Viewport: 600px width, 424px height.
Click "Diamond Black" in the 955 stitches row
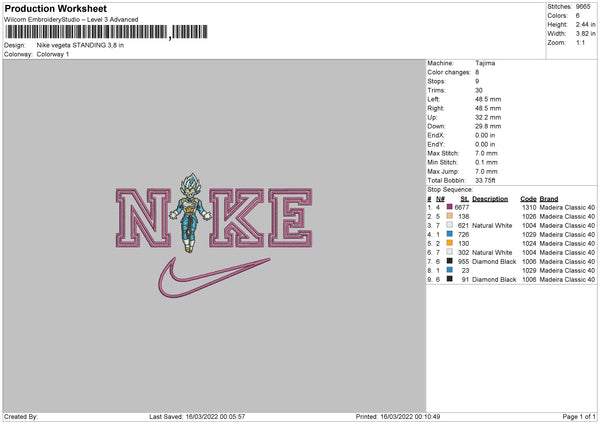click(494, 261)
